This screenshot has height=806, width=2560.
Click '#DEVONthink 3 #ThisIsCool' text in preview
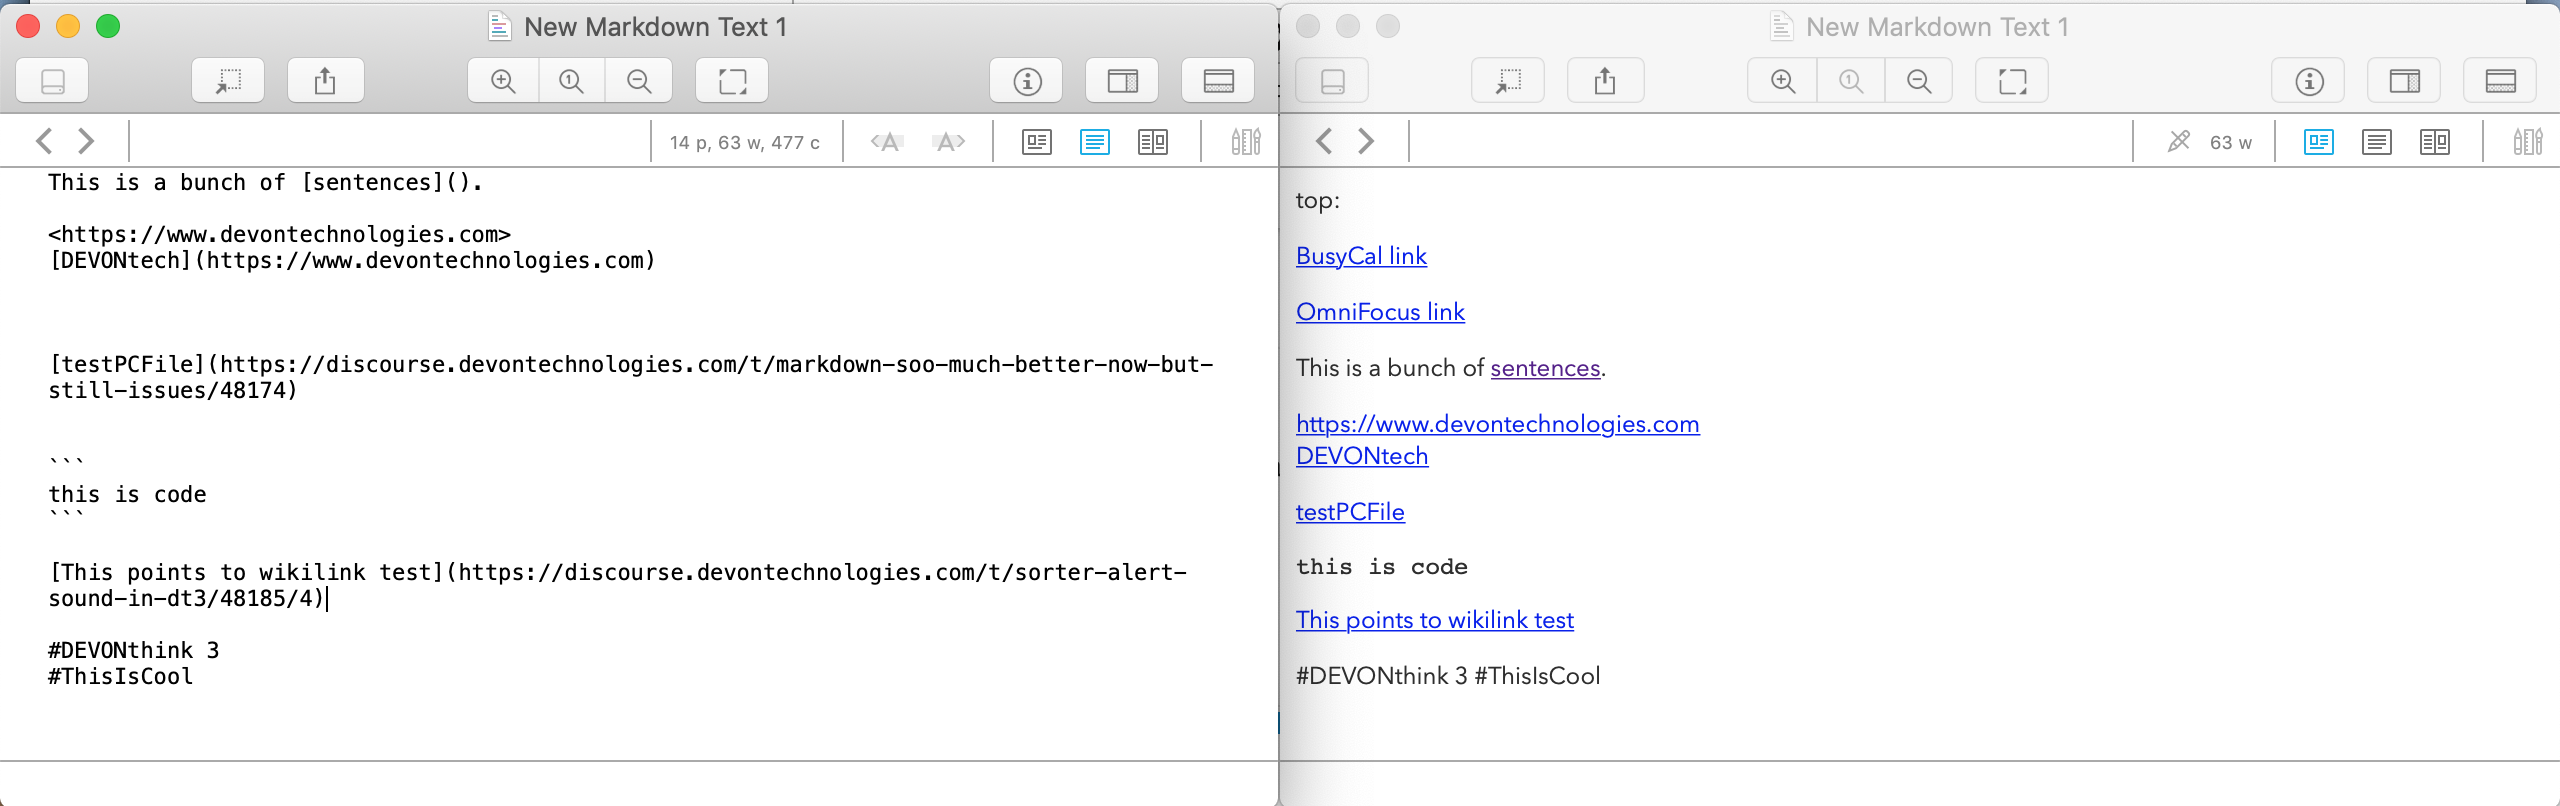[x=1448, y=676]
